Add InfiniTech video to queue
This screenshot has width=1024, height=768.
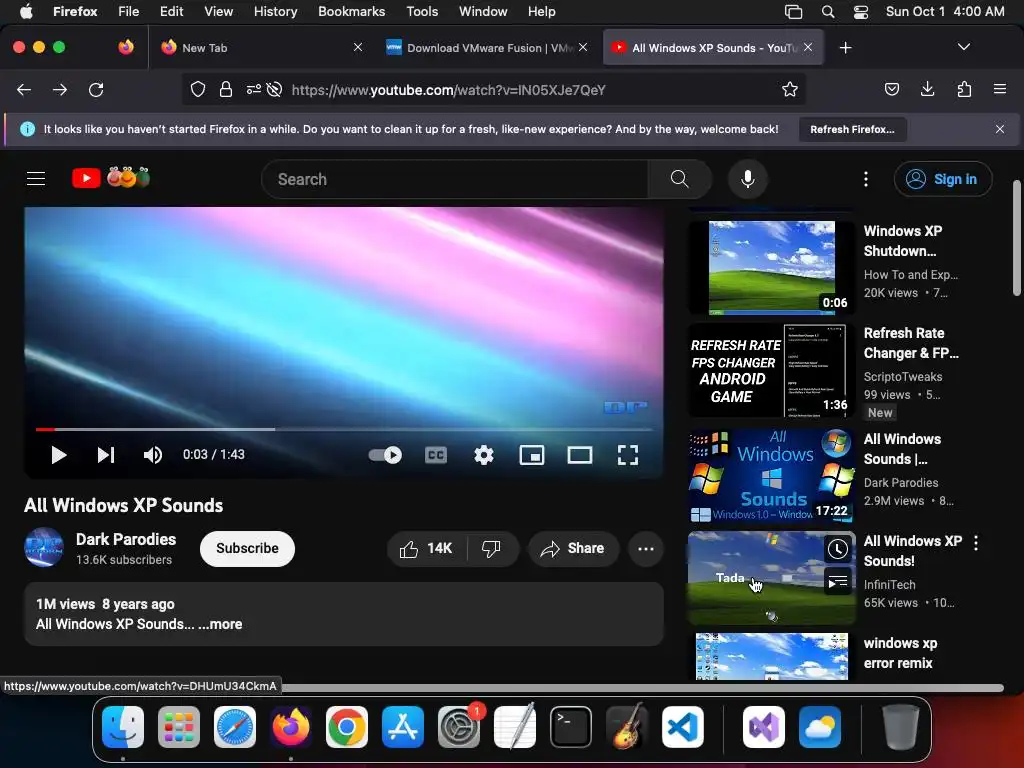(837, 581)
